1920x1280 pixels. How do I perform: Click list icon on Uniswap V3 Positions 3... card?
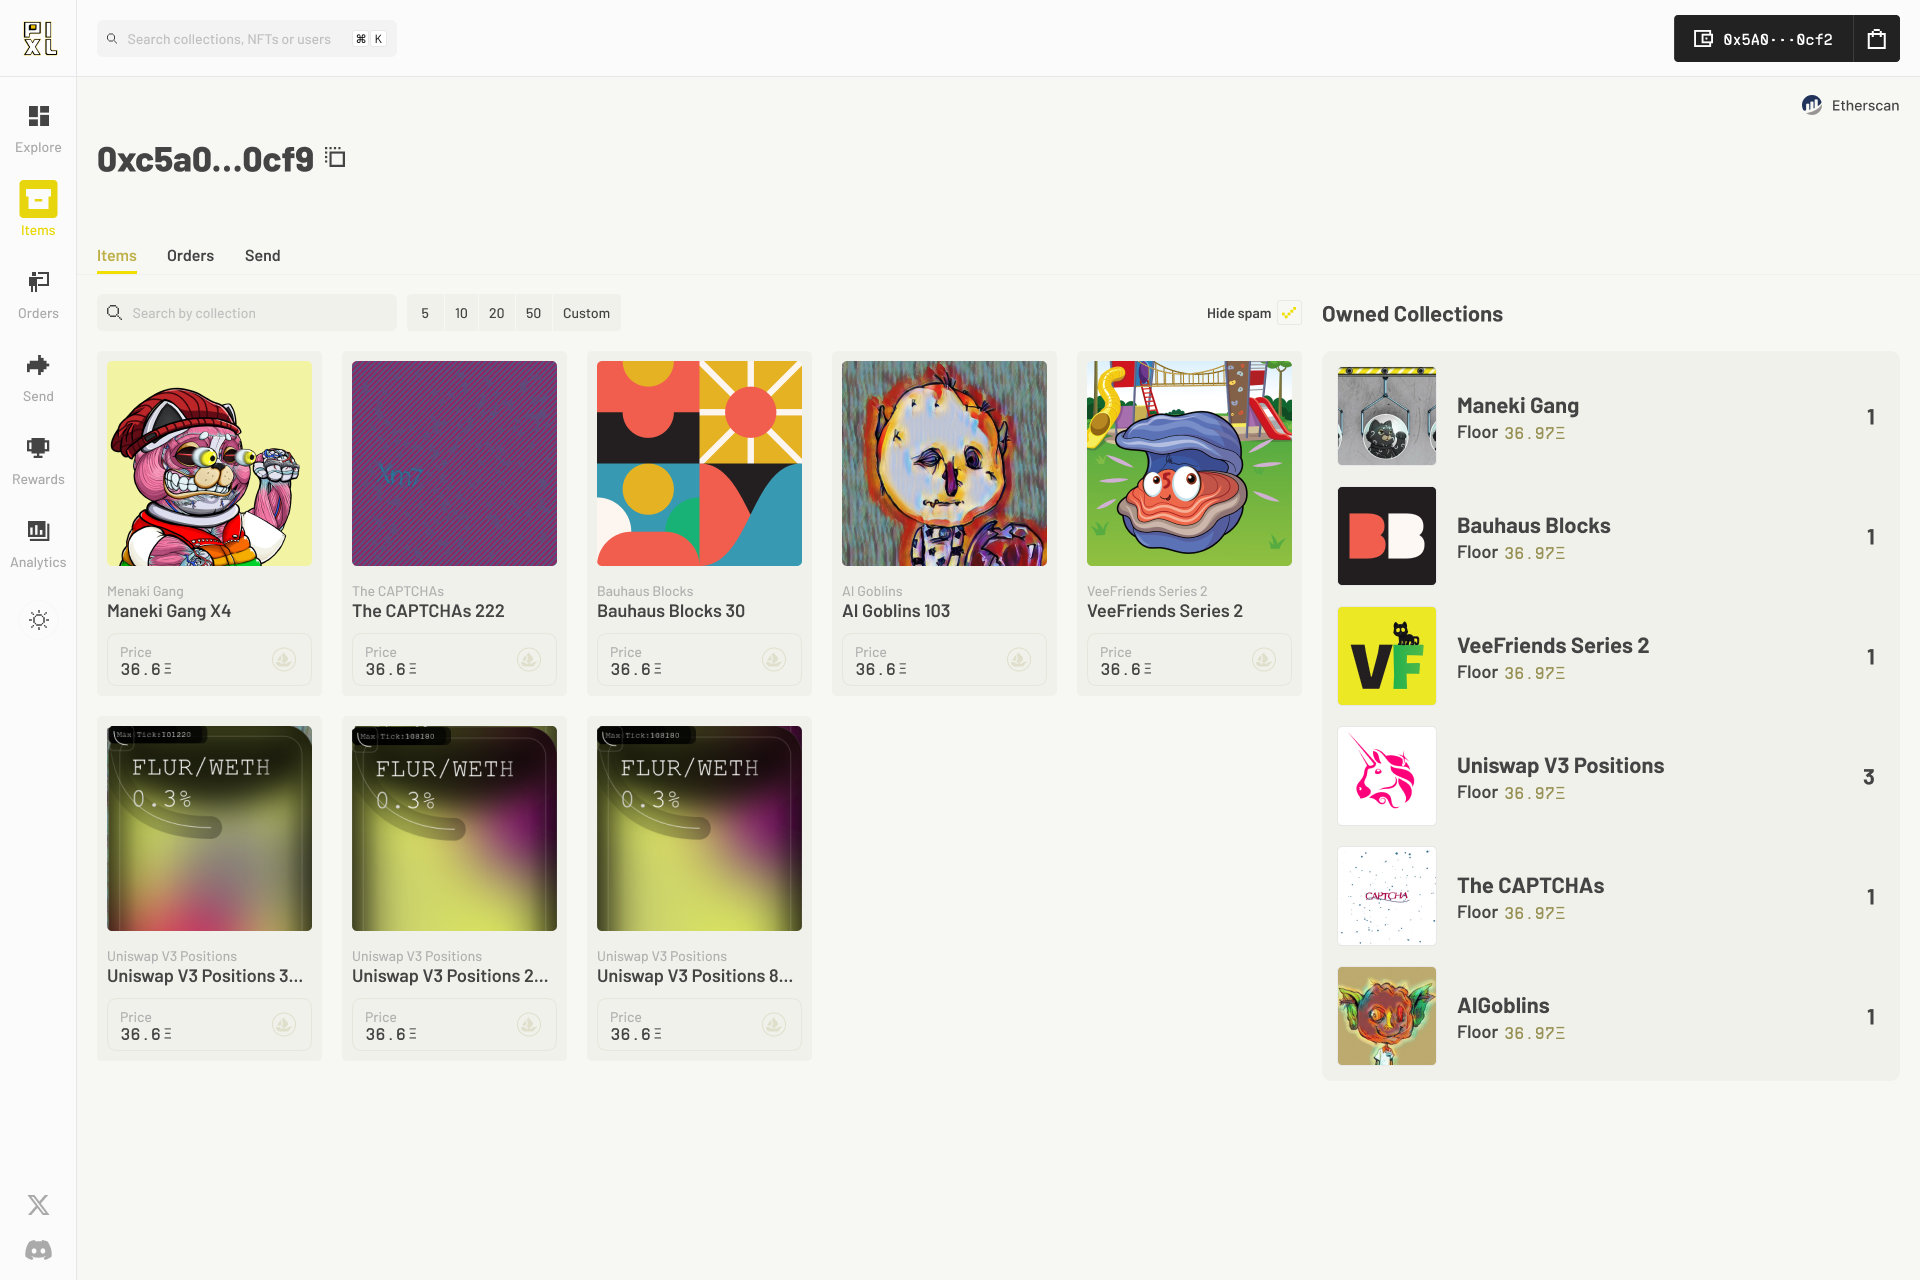[284, 1024]
